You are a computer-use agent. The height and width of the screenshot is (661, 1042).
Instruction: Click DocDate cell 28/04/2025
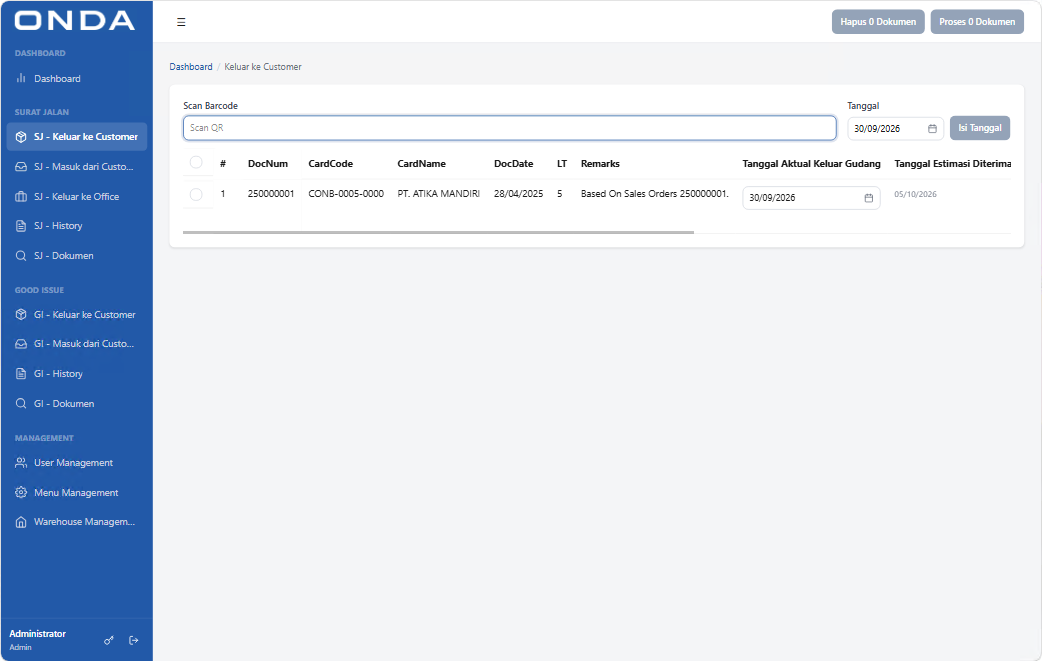point(518,194)
